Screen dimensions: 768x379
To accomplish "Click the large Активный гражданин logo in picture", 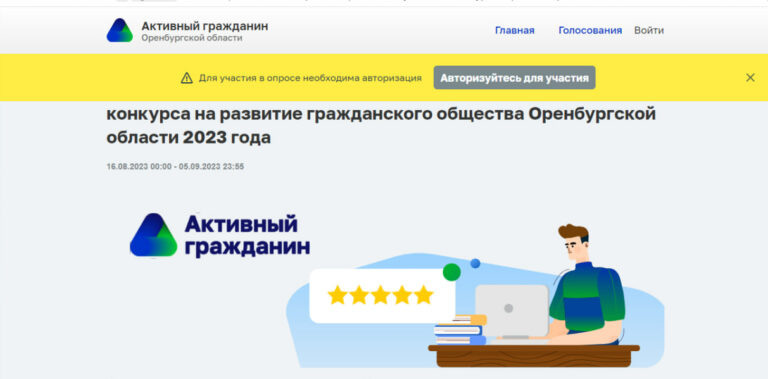I will [220, 236].
